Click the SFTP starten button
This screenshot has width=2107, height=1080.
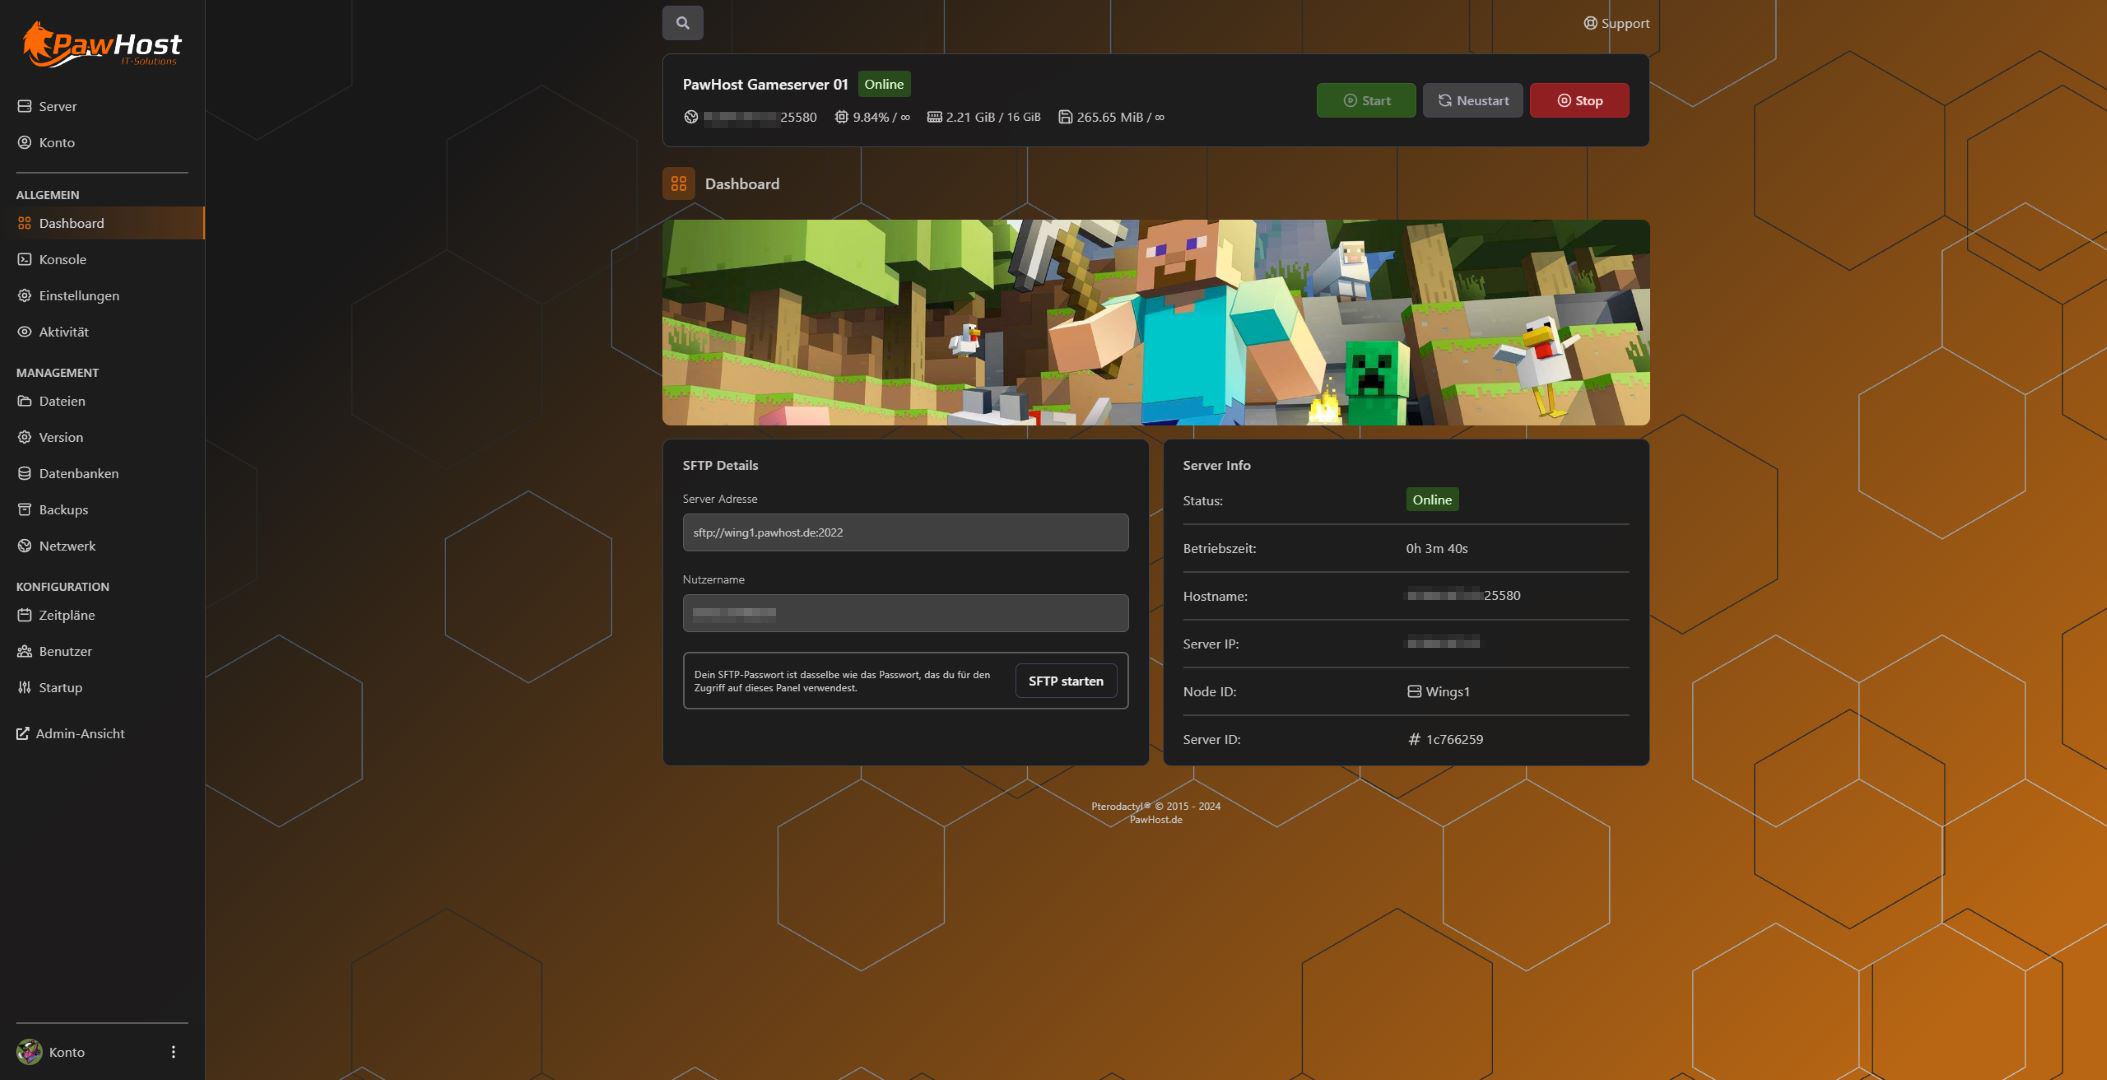click(1065, 681)
